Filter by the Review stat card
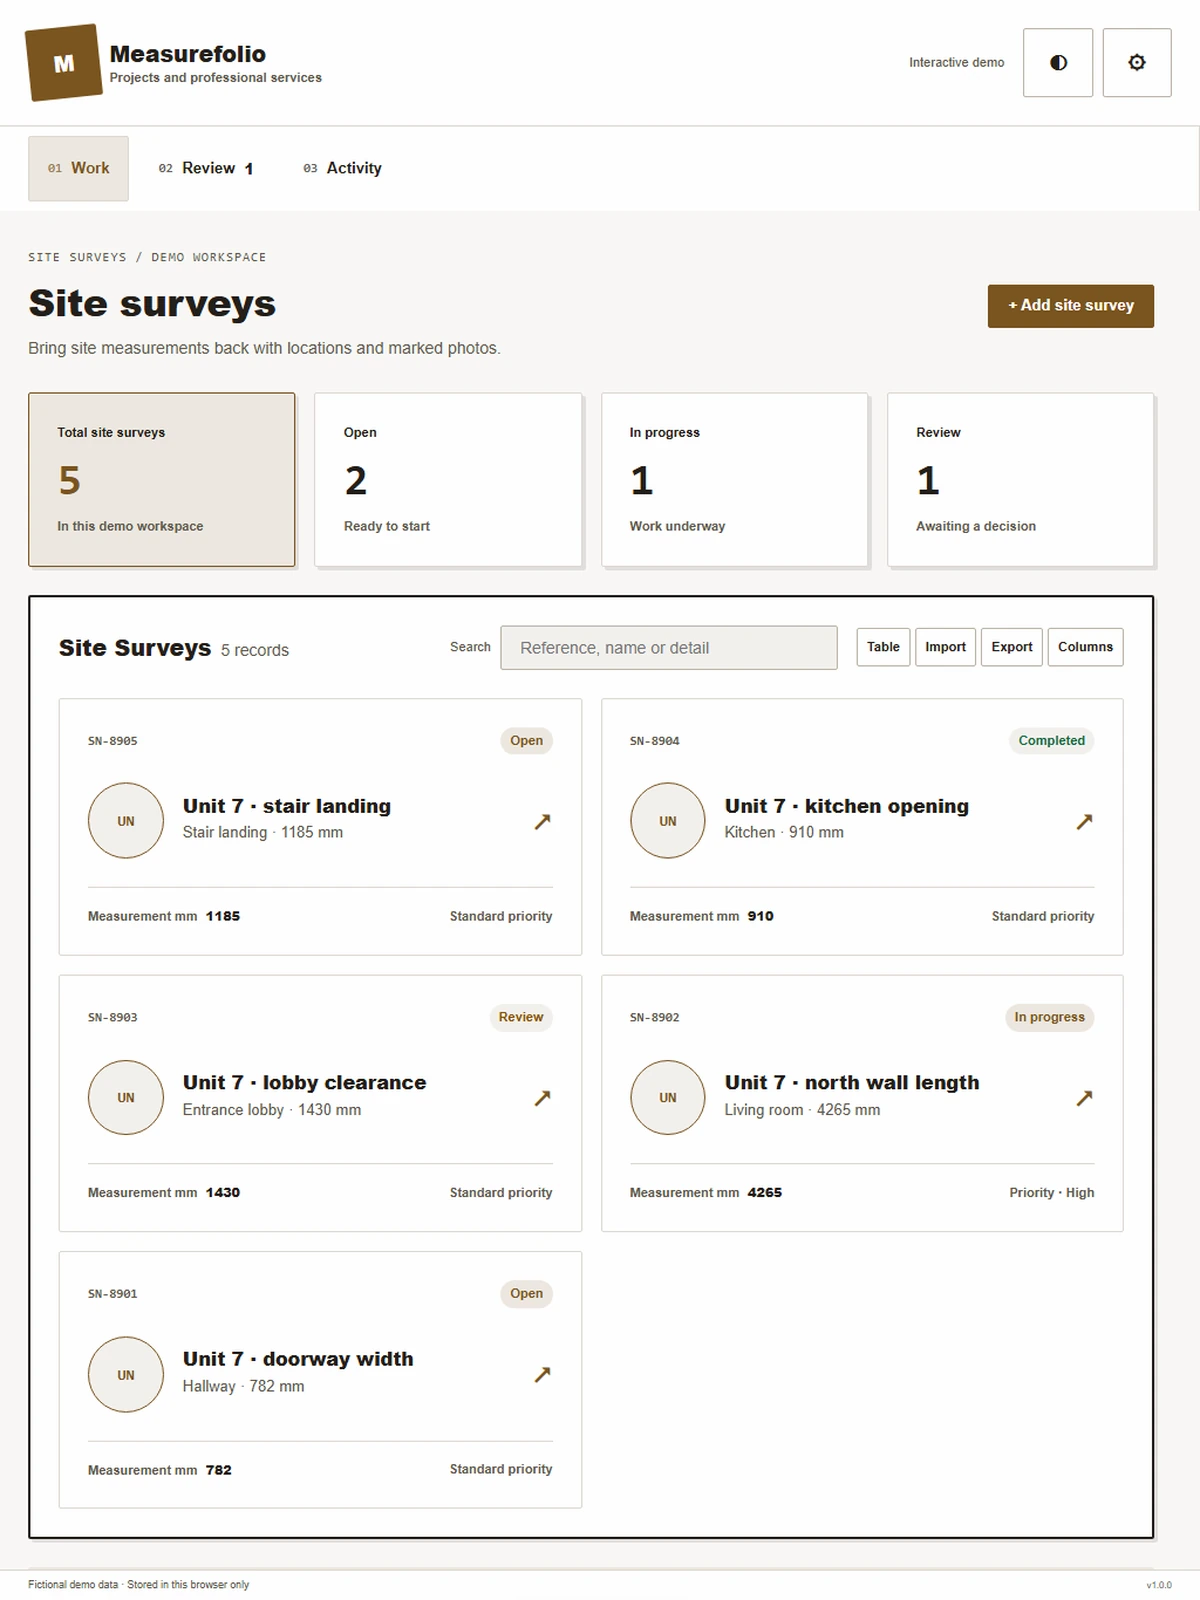 click(1021, 480)
